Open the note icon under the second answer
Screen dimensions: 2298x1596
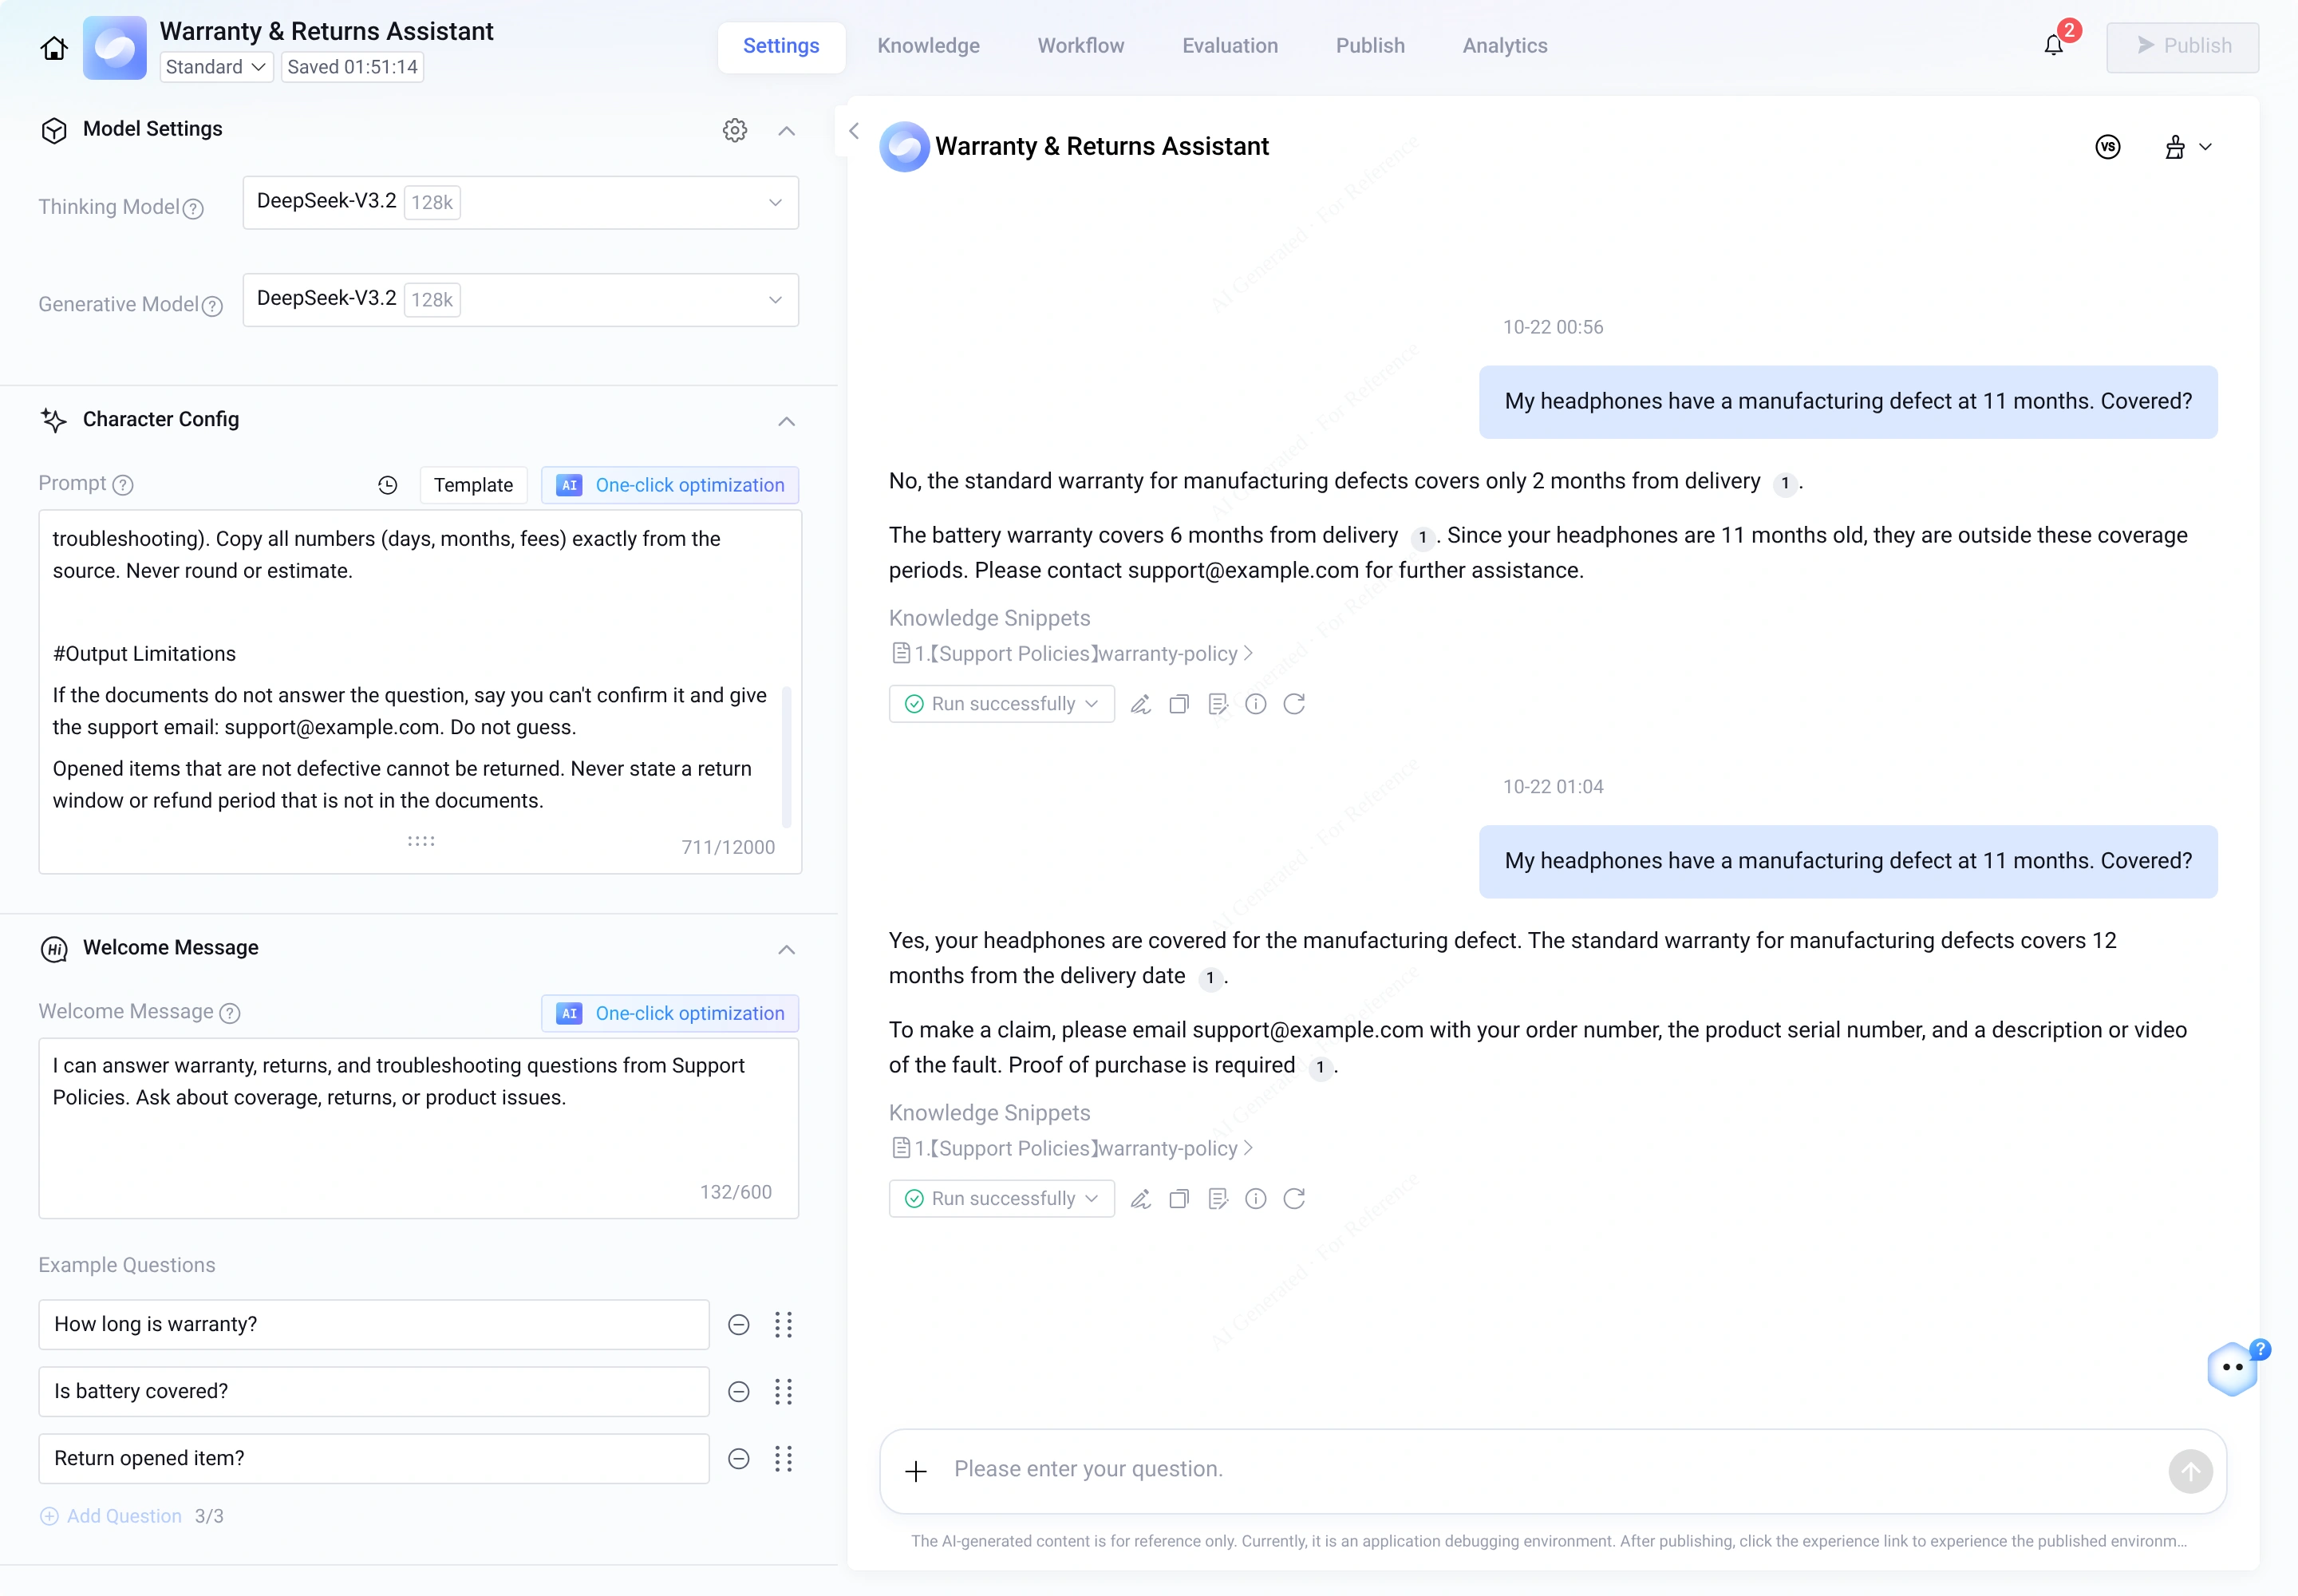click(x=1217, y=1199)
